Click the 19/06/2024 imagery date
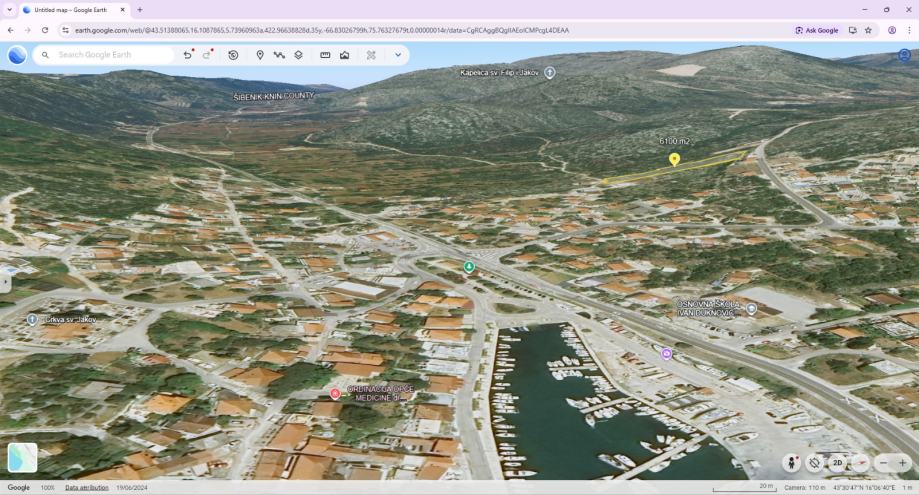The width and height of the screenshot is (919, 495). pyautogui.click(x=132, y=487)
